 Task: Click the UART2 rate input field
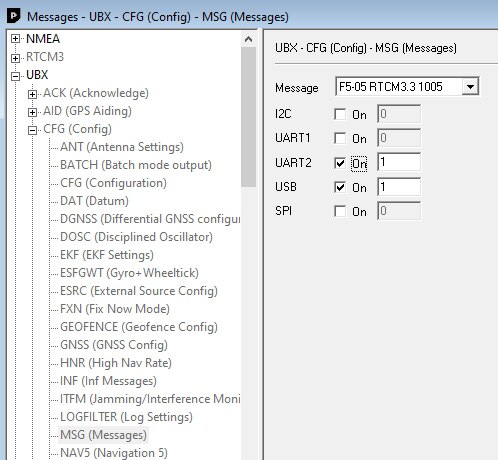point(399,162)
